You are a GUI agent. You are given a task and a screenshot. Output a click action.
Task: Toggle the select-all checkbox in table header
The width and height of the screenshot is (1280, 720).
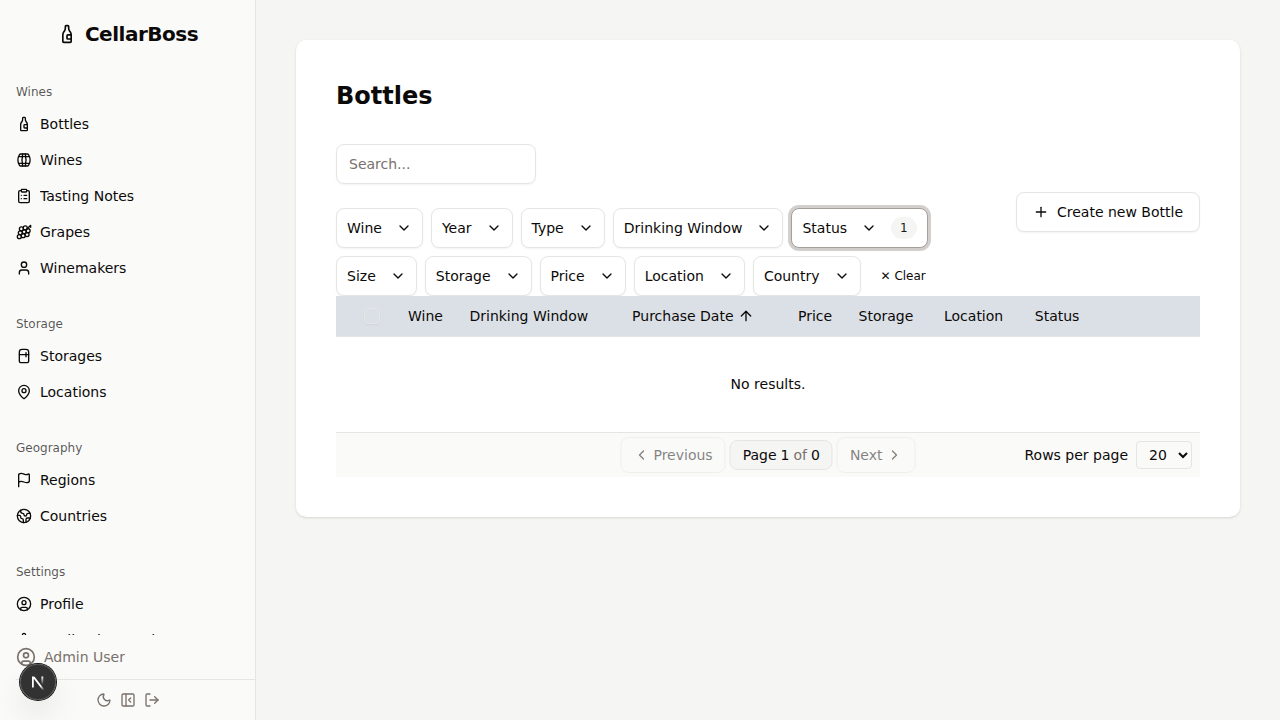[371, 316]
